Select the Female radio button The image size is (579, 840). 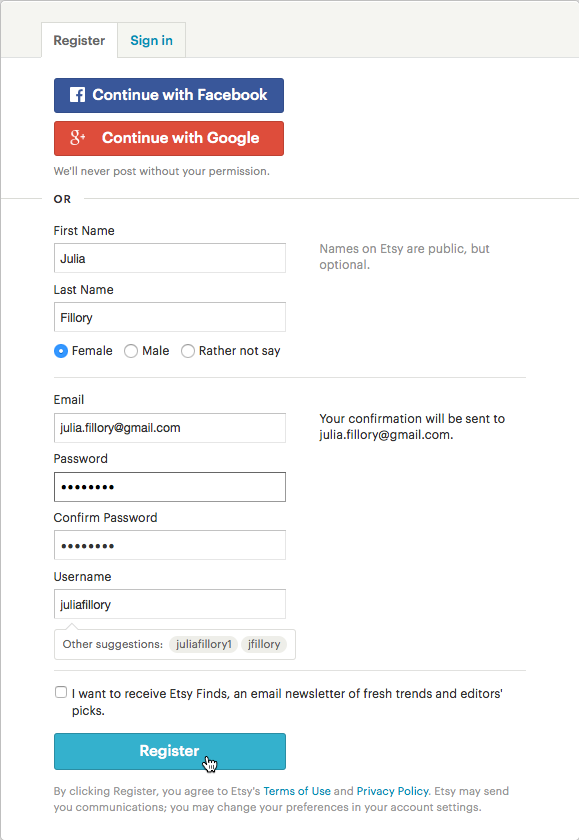pyautogui.click(x=61, y=351)
